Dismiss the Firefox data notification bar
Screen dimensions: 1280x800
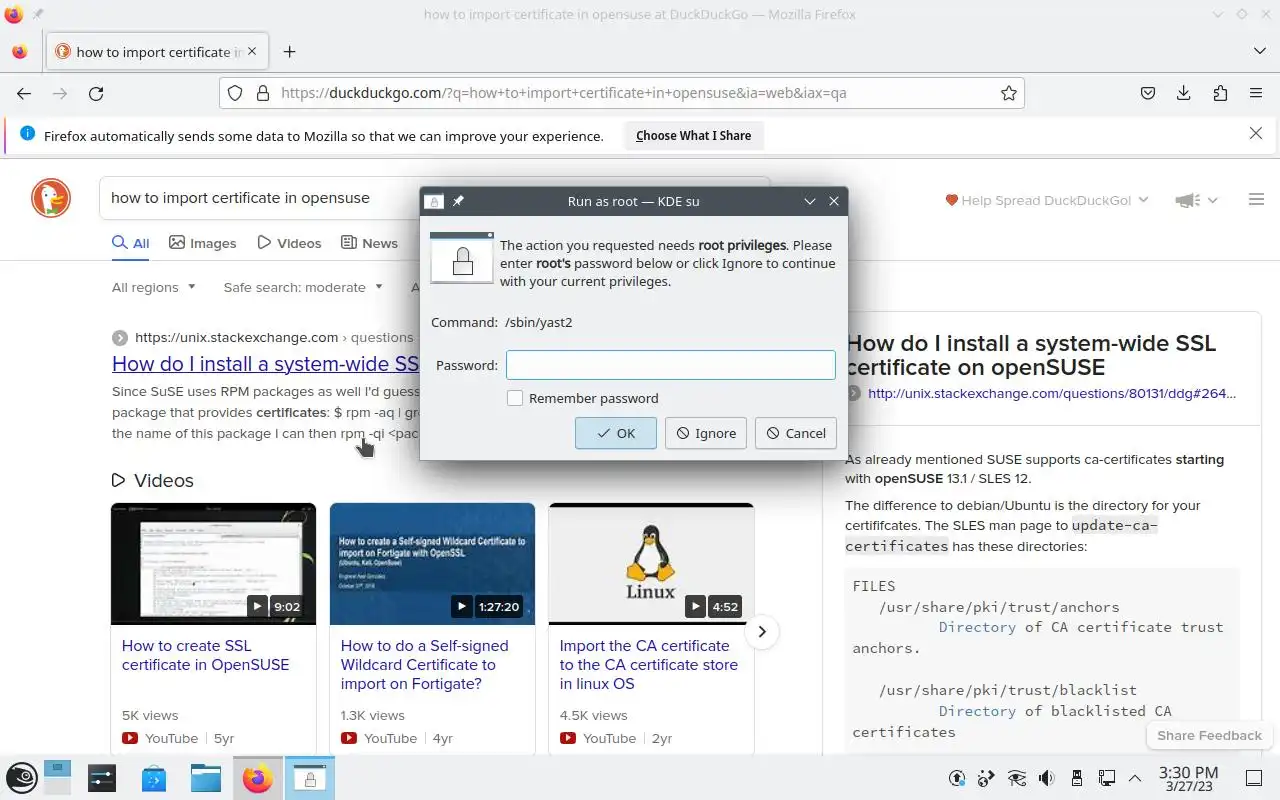1256,134
